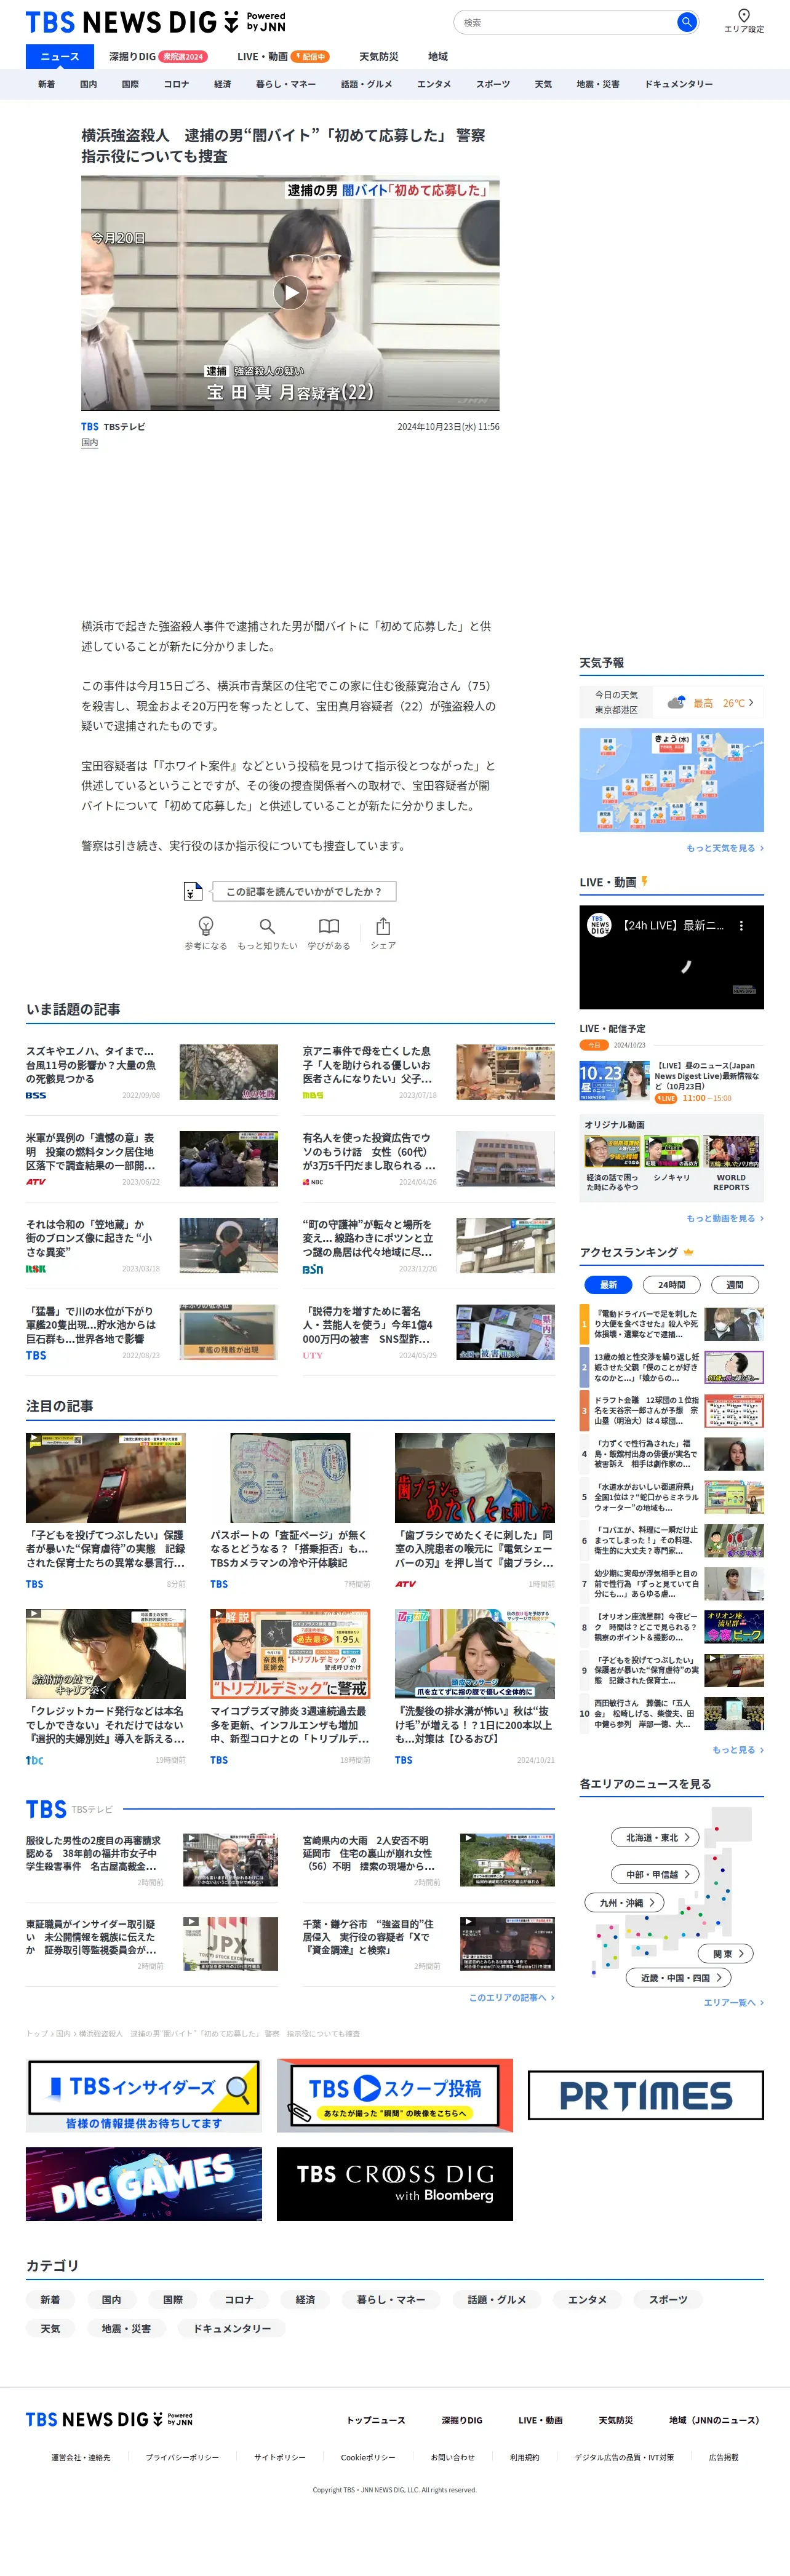Viewport: 790px width, 2576px height.
Task: Click the 学びがある open book icon
Action: (329, 926)
